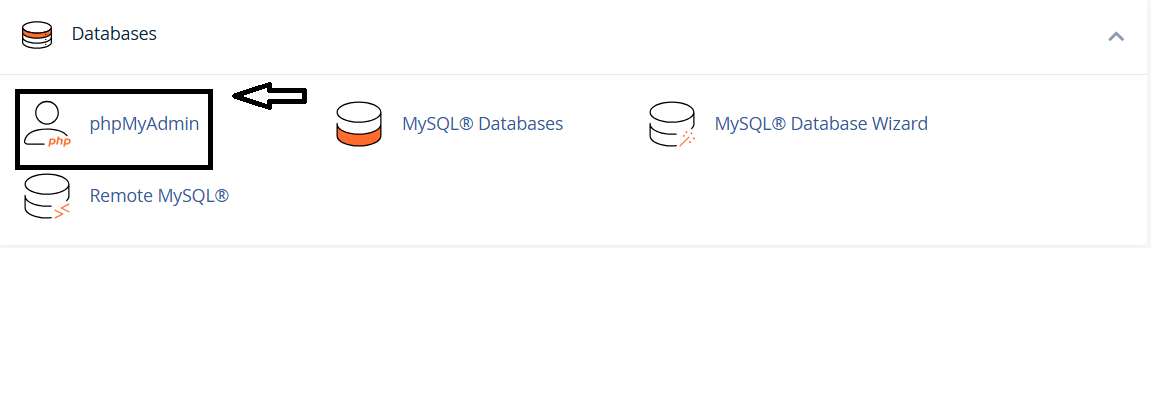Collapse the Databases section with the chevron
Screen dimensions: 1151x403
tap(1116, 37)
